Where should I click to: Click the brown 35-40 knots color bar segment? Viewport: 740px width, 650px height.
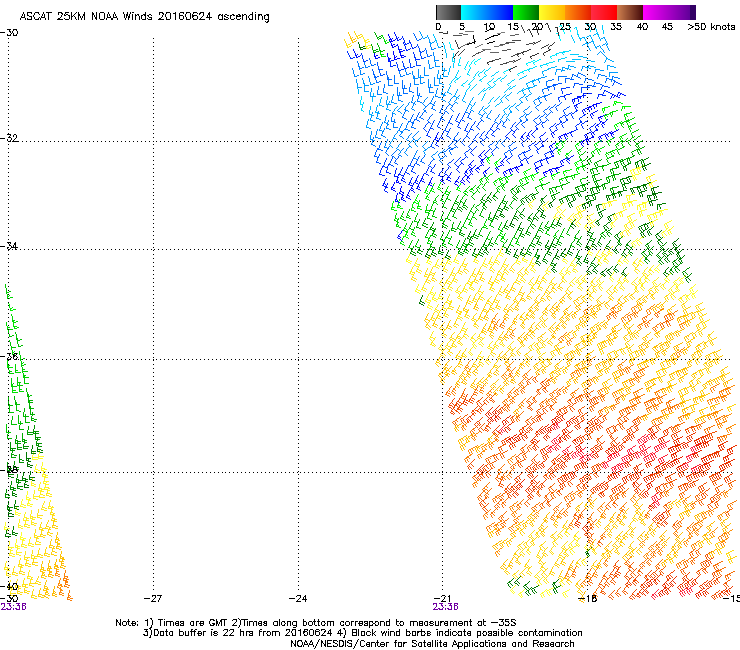(x=630, y=12)
